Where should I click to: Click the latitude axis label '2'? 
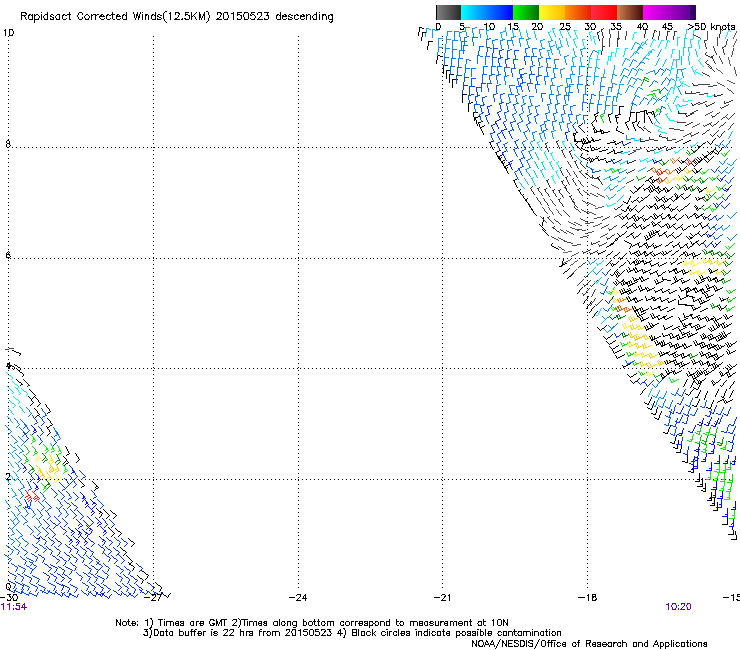click(8, 477)
